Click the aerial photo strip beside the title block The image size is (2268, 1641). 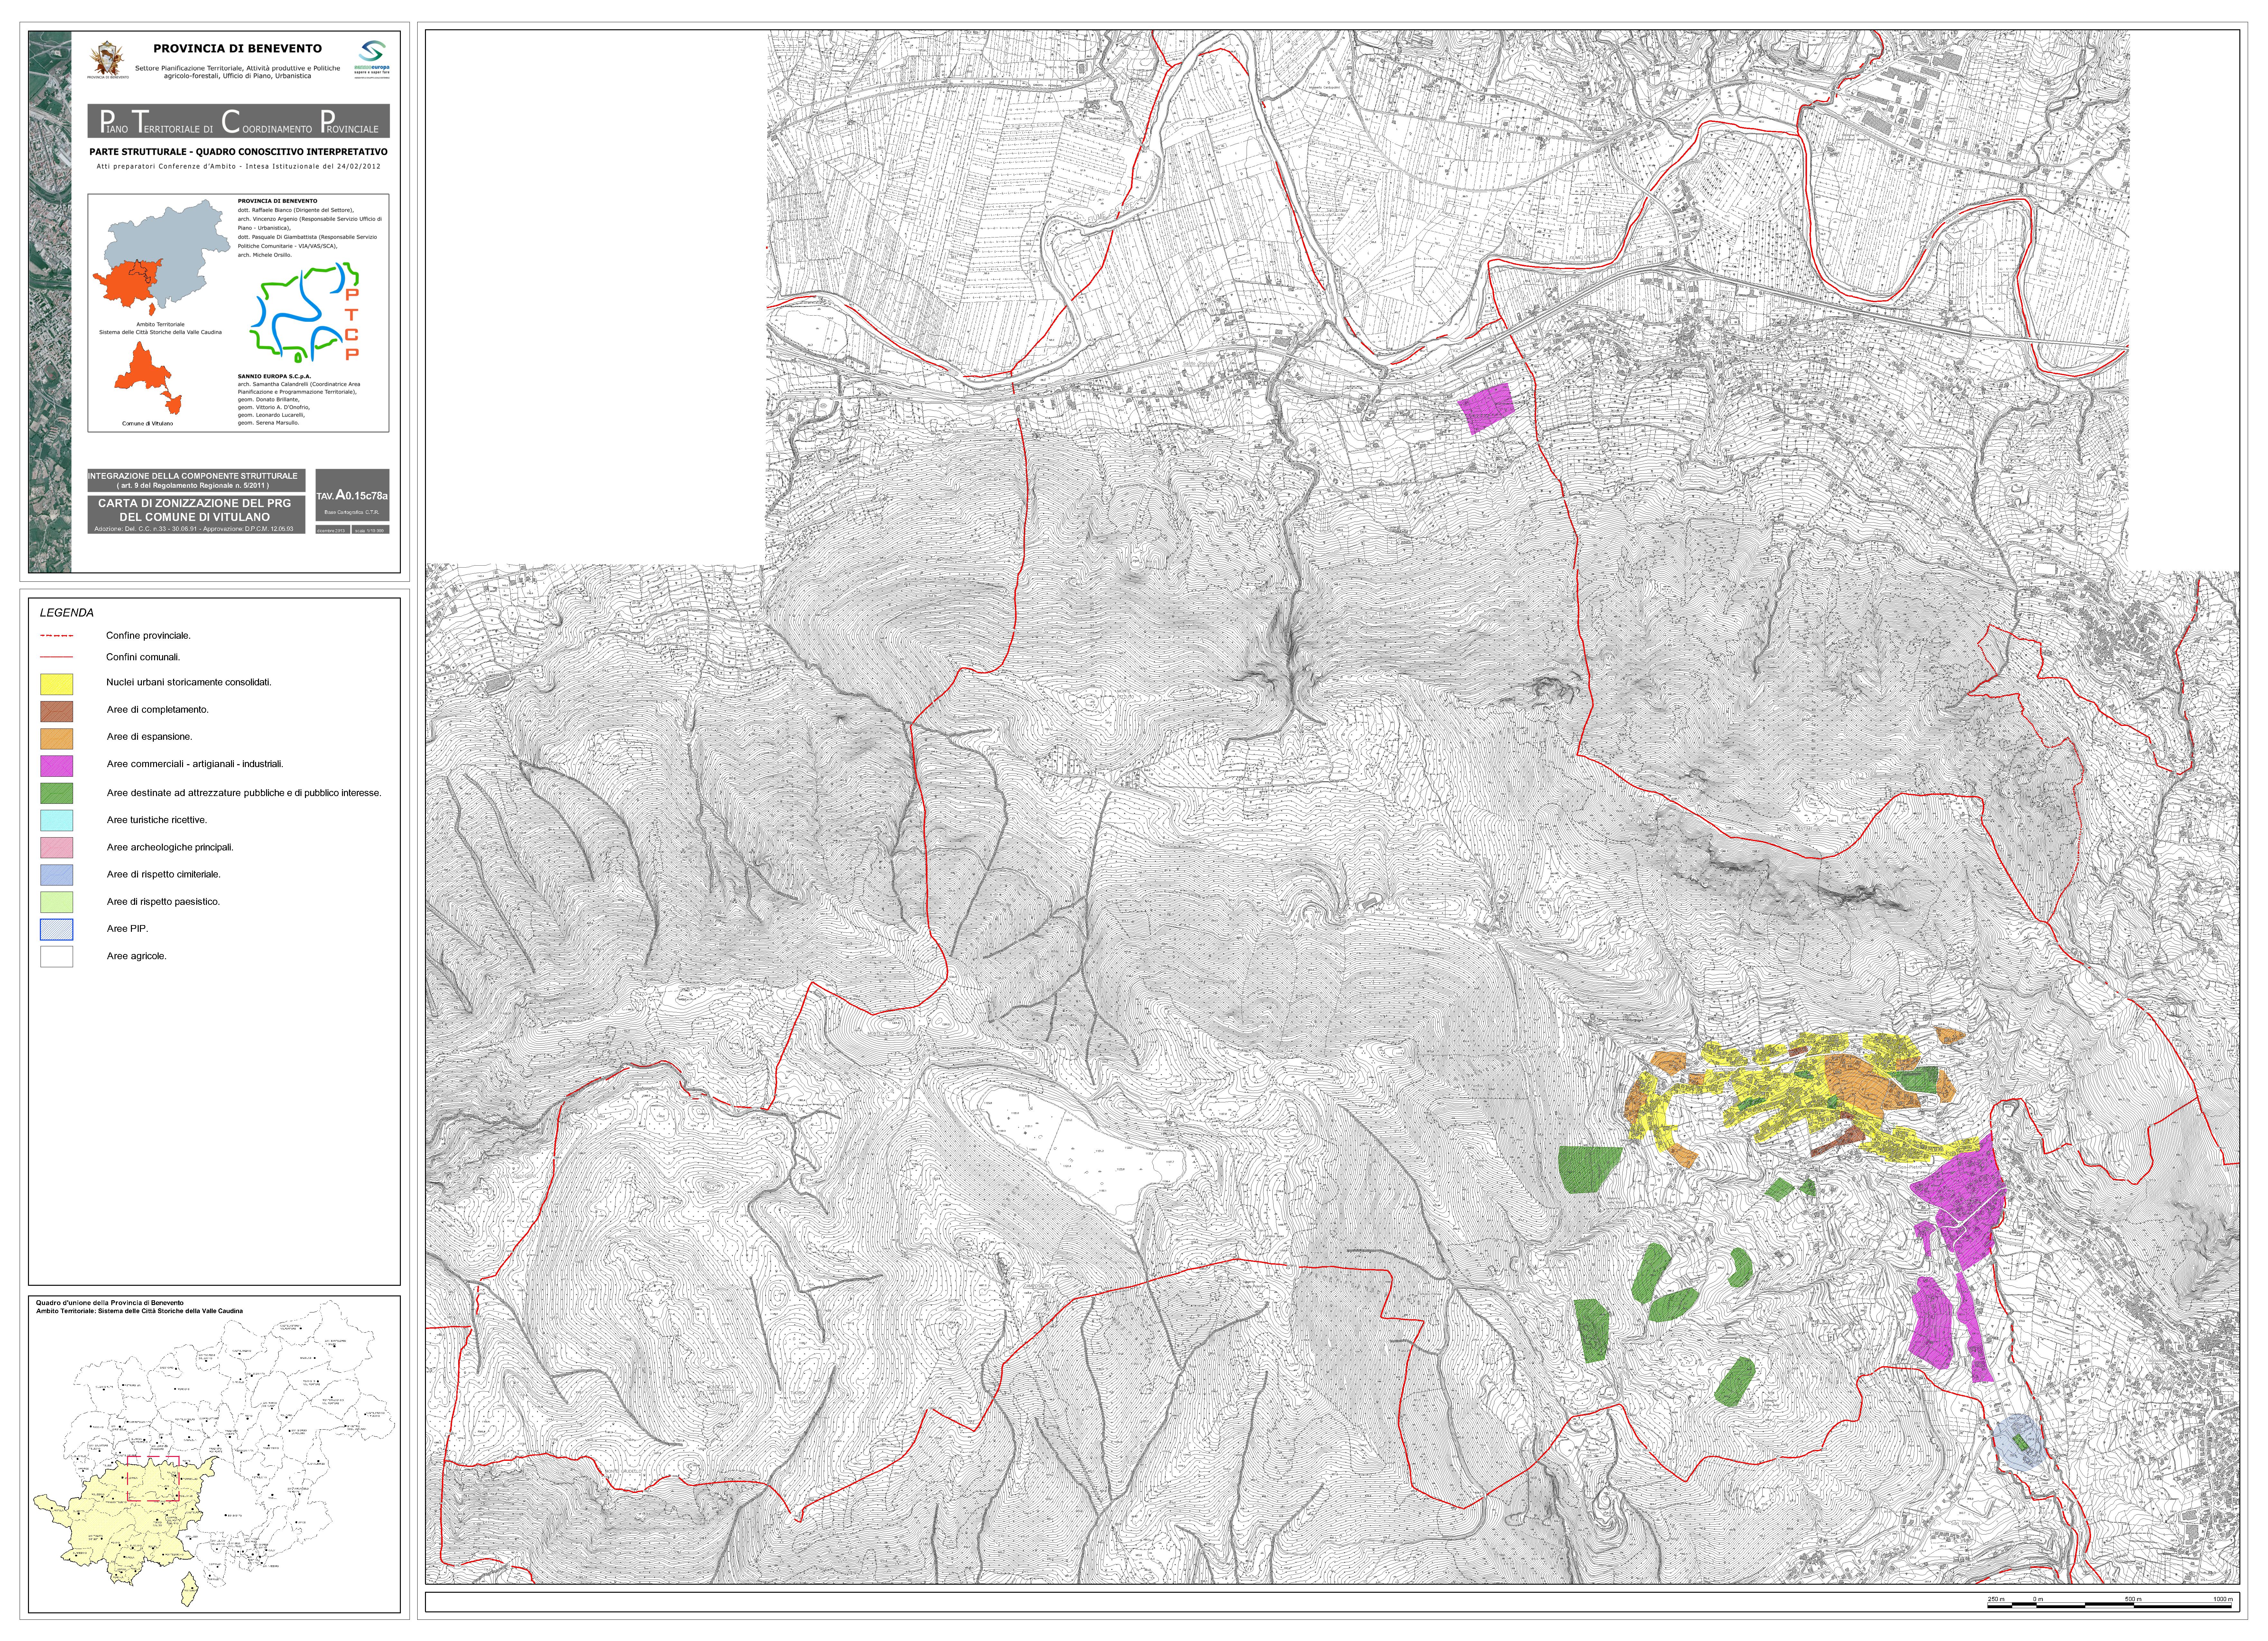pyautogui.click(x=50, y=302)
